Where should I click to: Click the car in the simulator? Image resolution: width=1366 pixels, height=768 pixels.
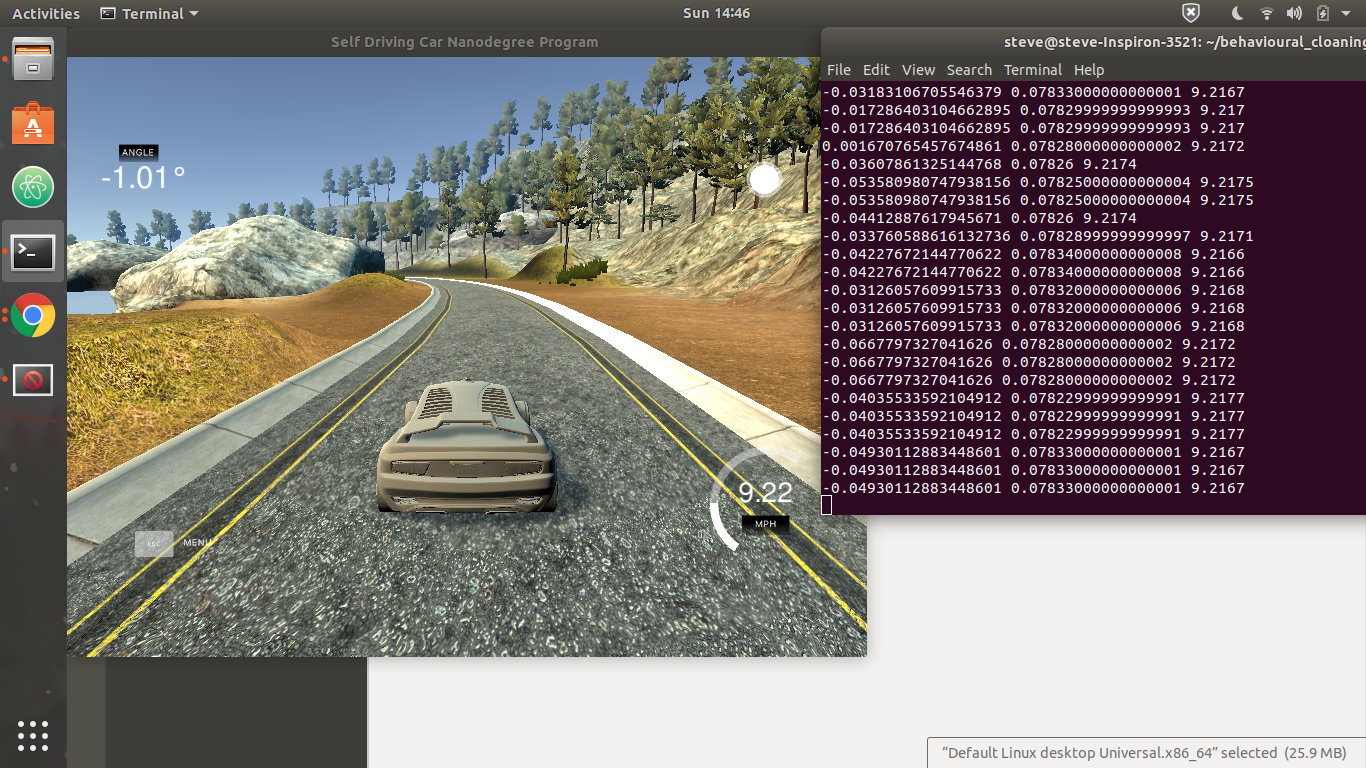tap(466, 448)
